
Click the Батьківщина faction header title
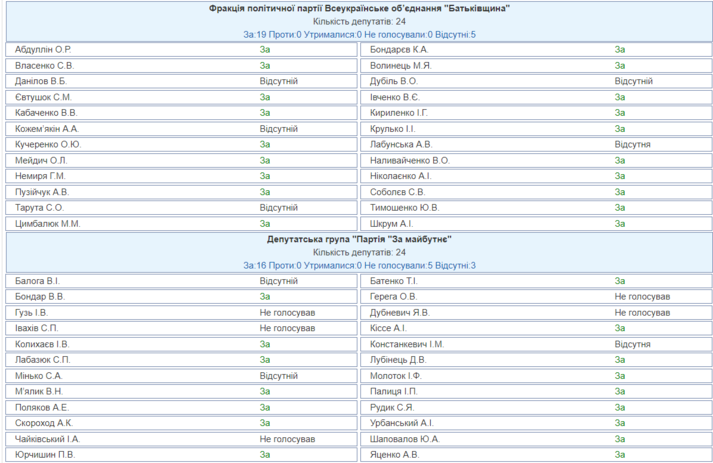(x=359, y=8)
